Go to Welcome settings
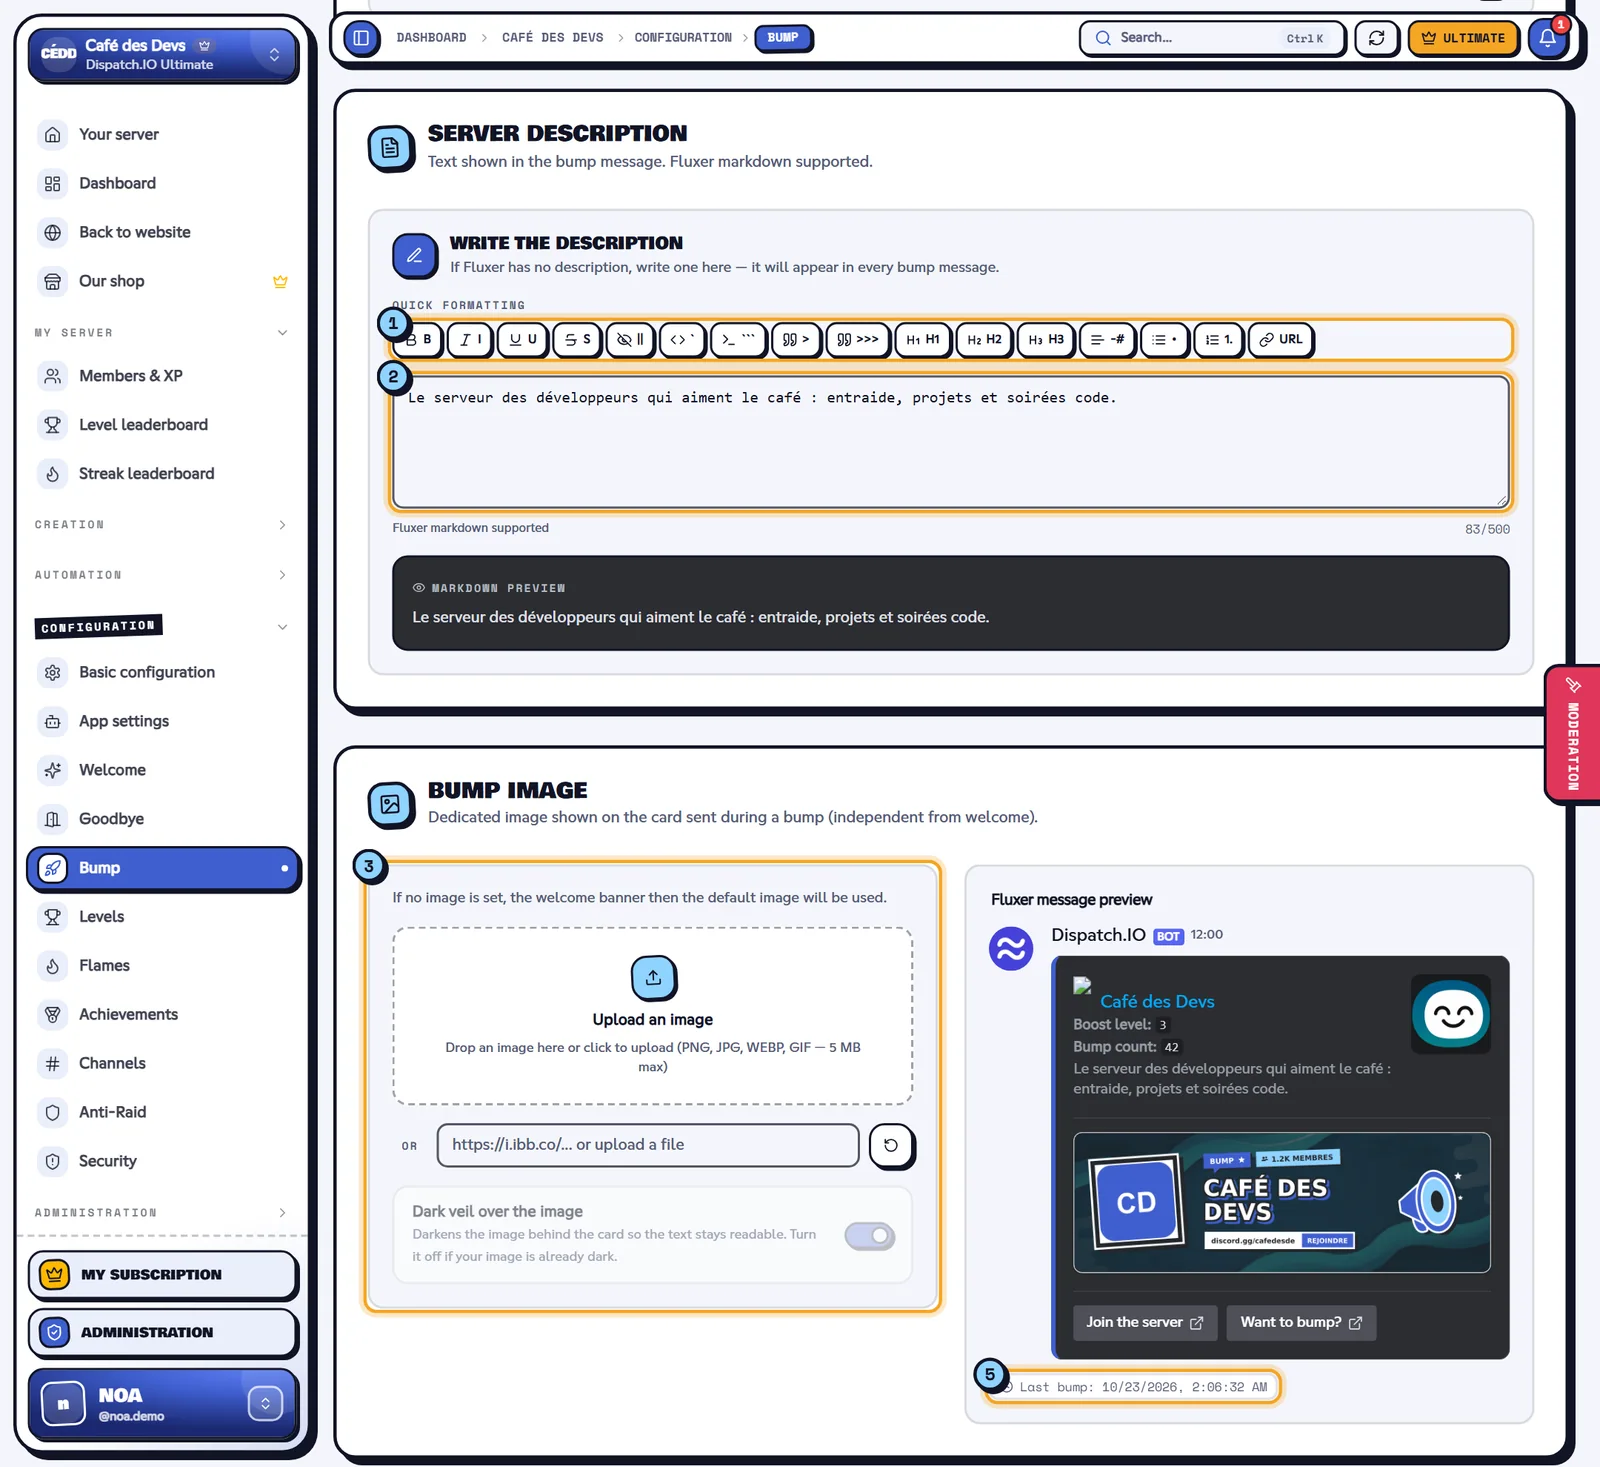Viewport: 1600px width, 1467px height. tap(163, 770)
